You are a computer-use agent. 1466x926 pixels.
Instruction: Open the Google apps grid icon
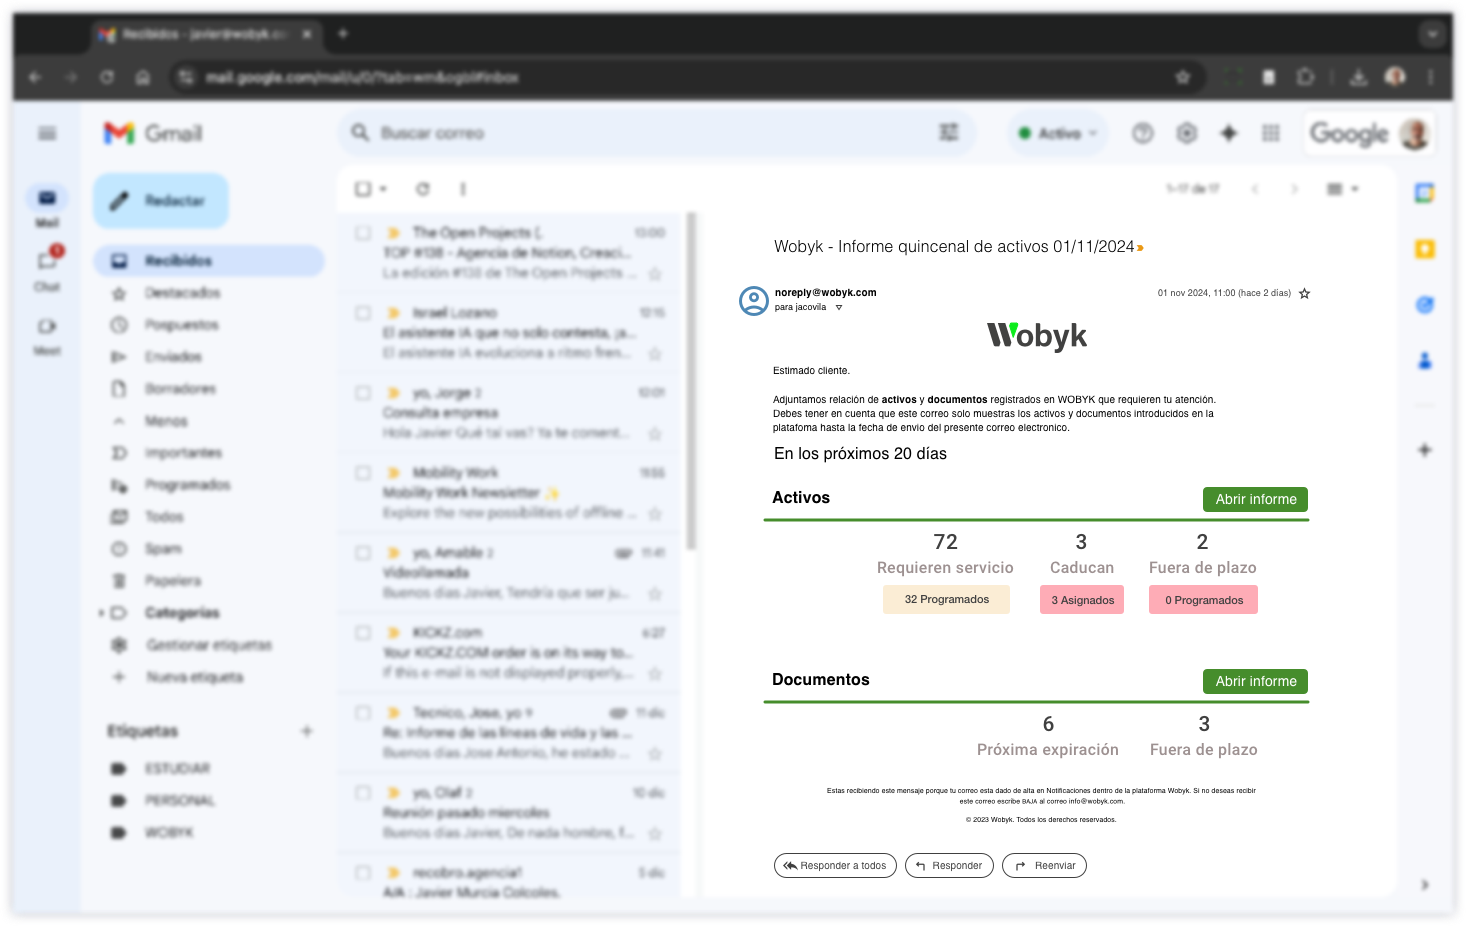(1271, 133)
